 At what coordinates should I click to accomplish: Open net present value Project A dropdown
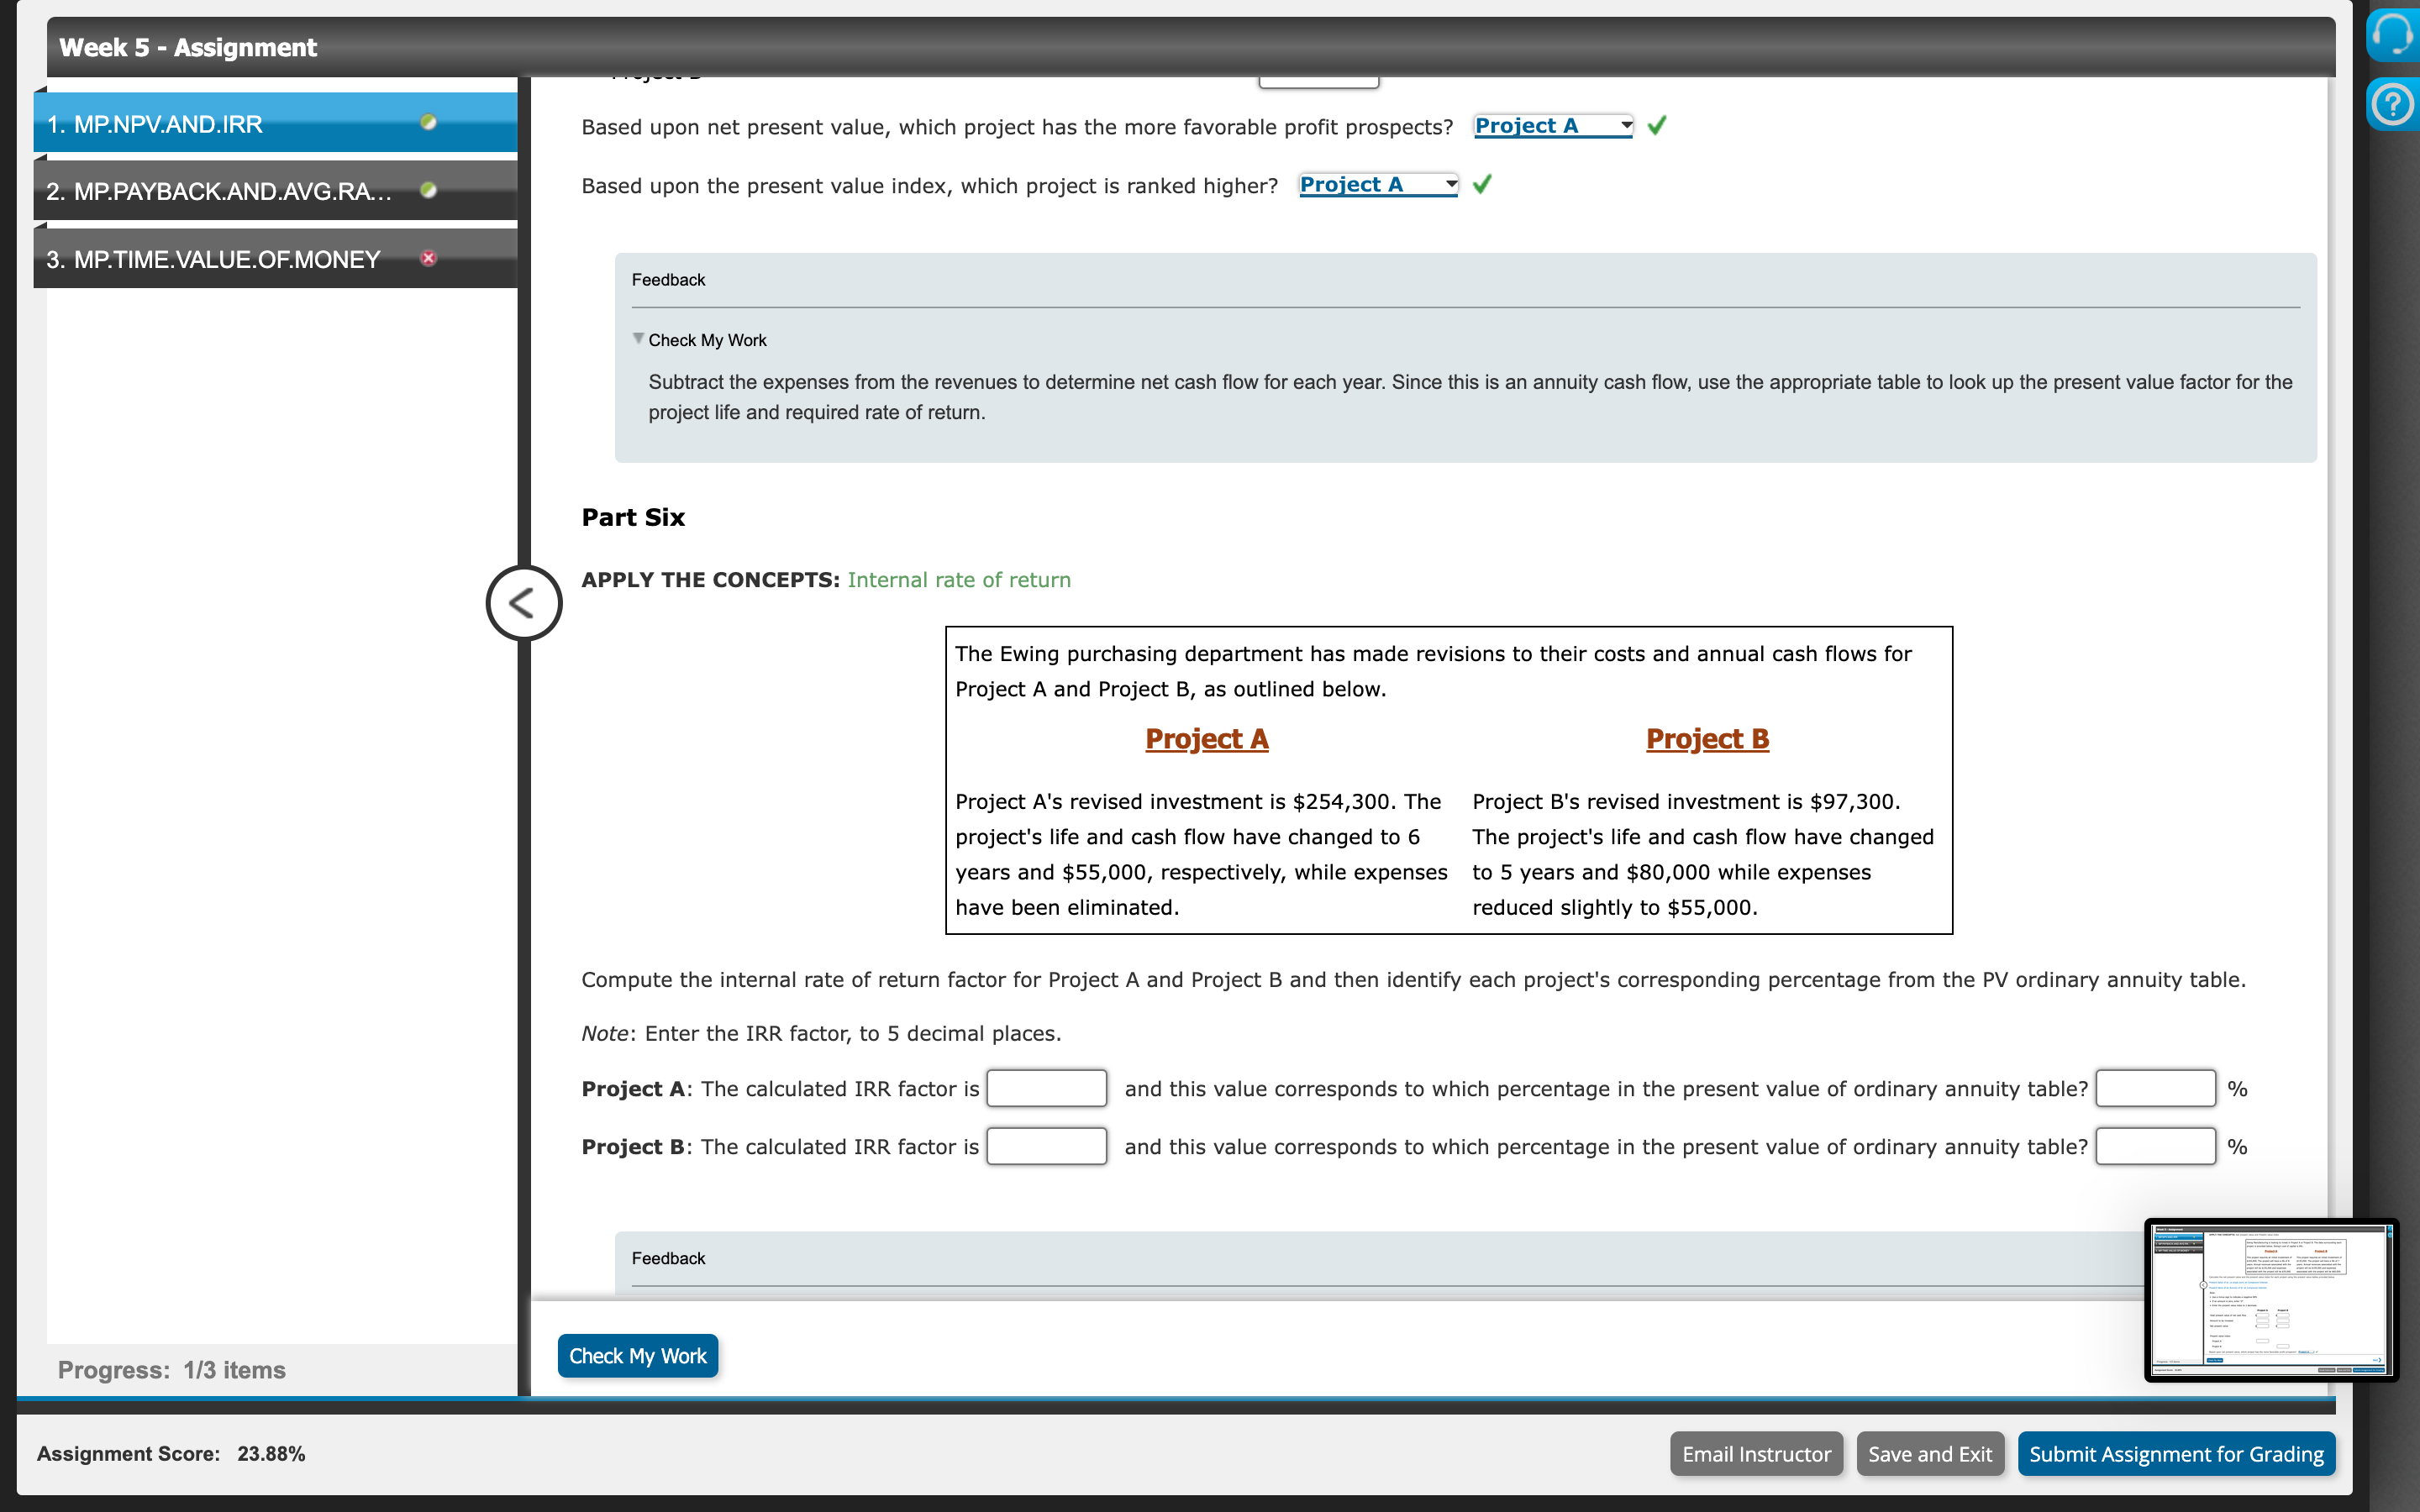[x=1552, y=126]
